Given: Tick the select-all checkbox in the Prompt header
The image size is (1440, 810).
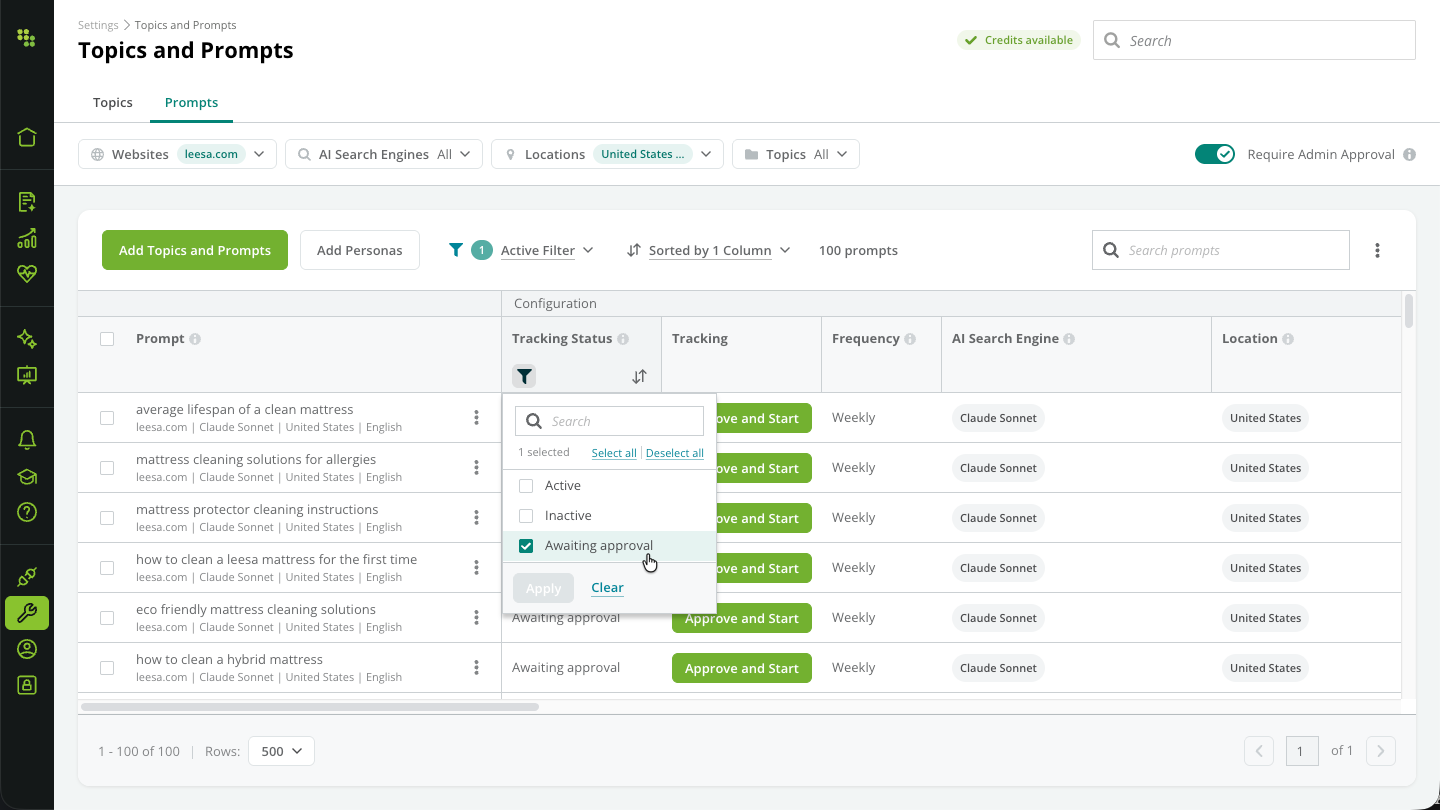Looking at the screenshot, I should coord(107,339).
